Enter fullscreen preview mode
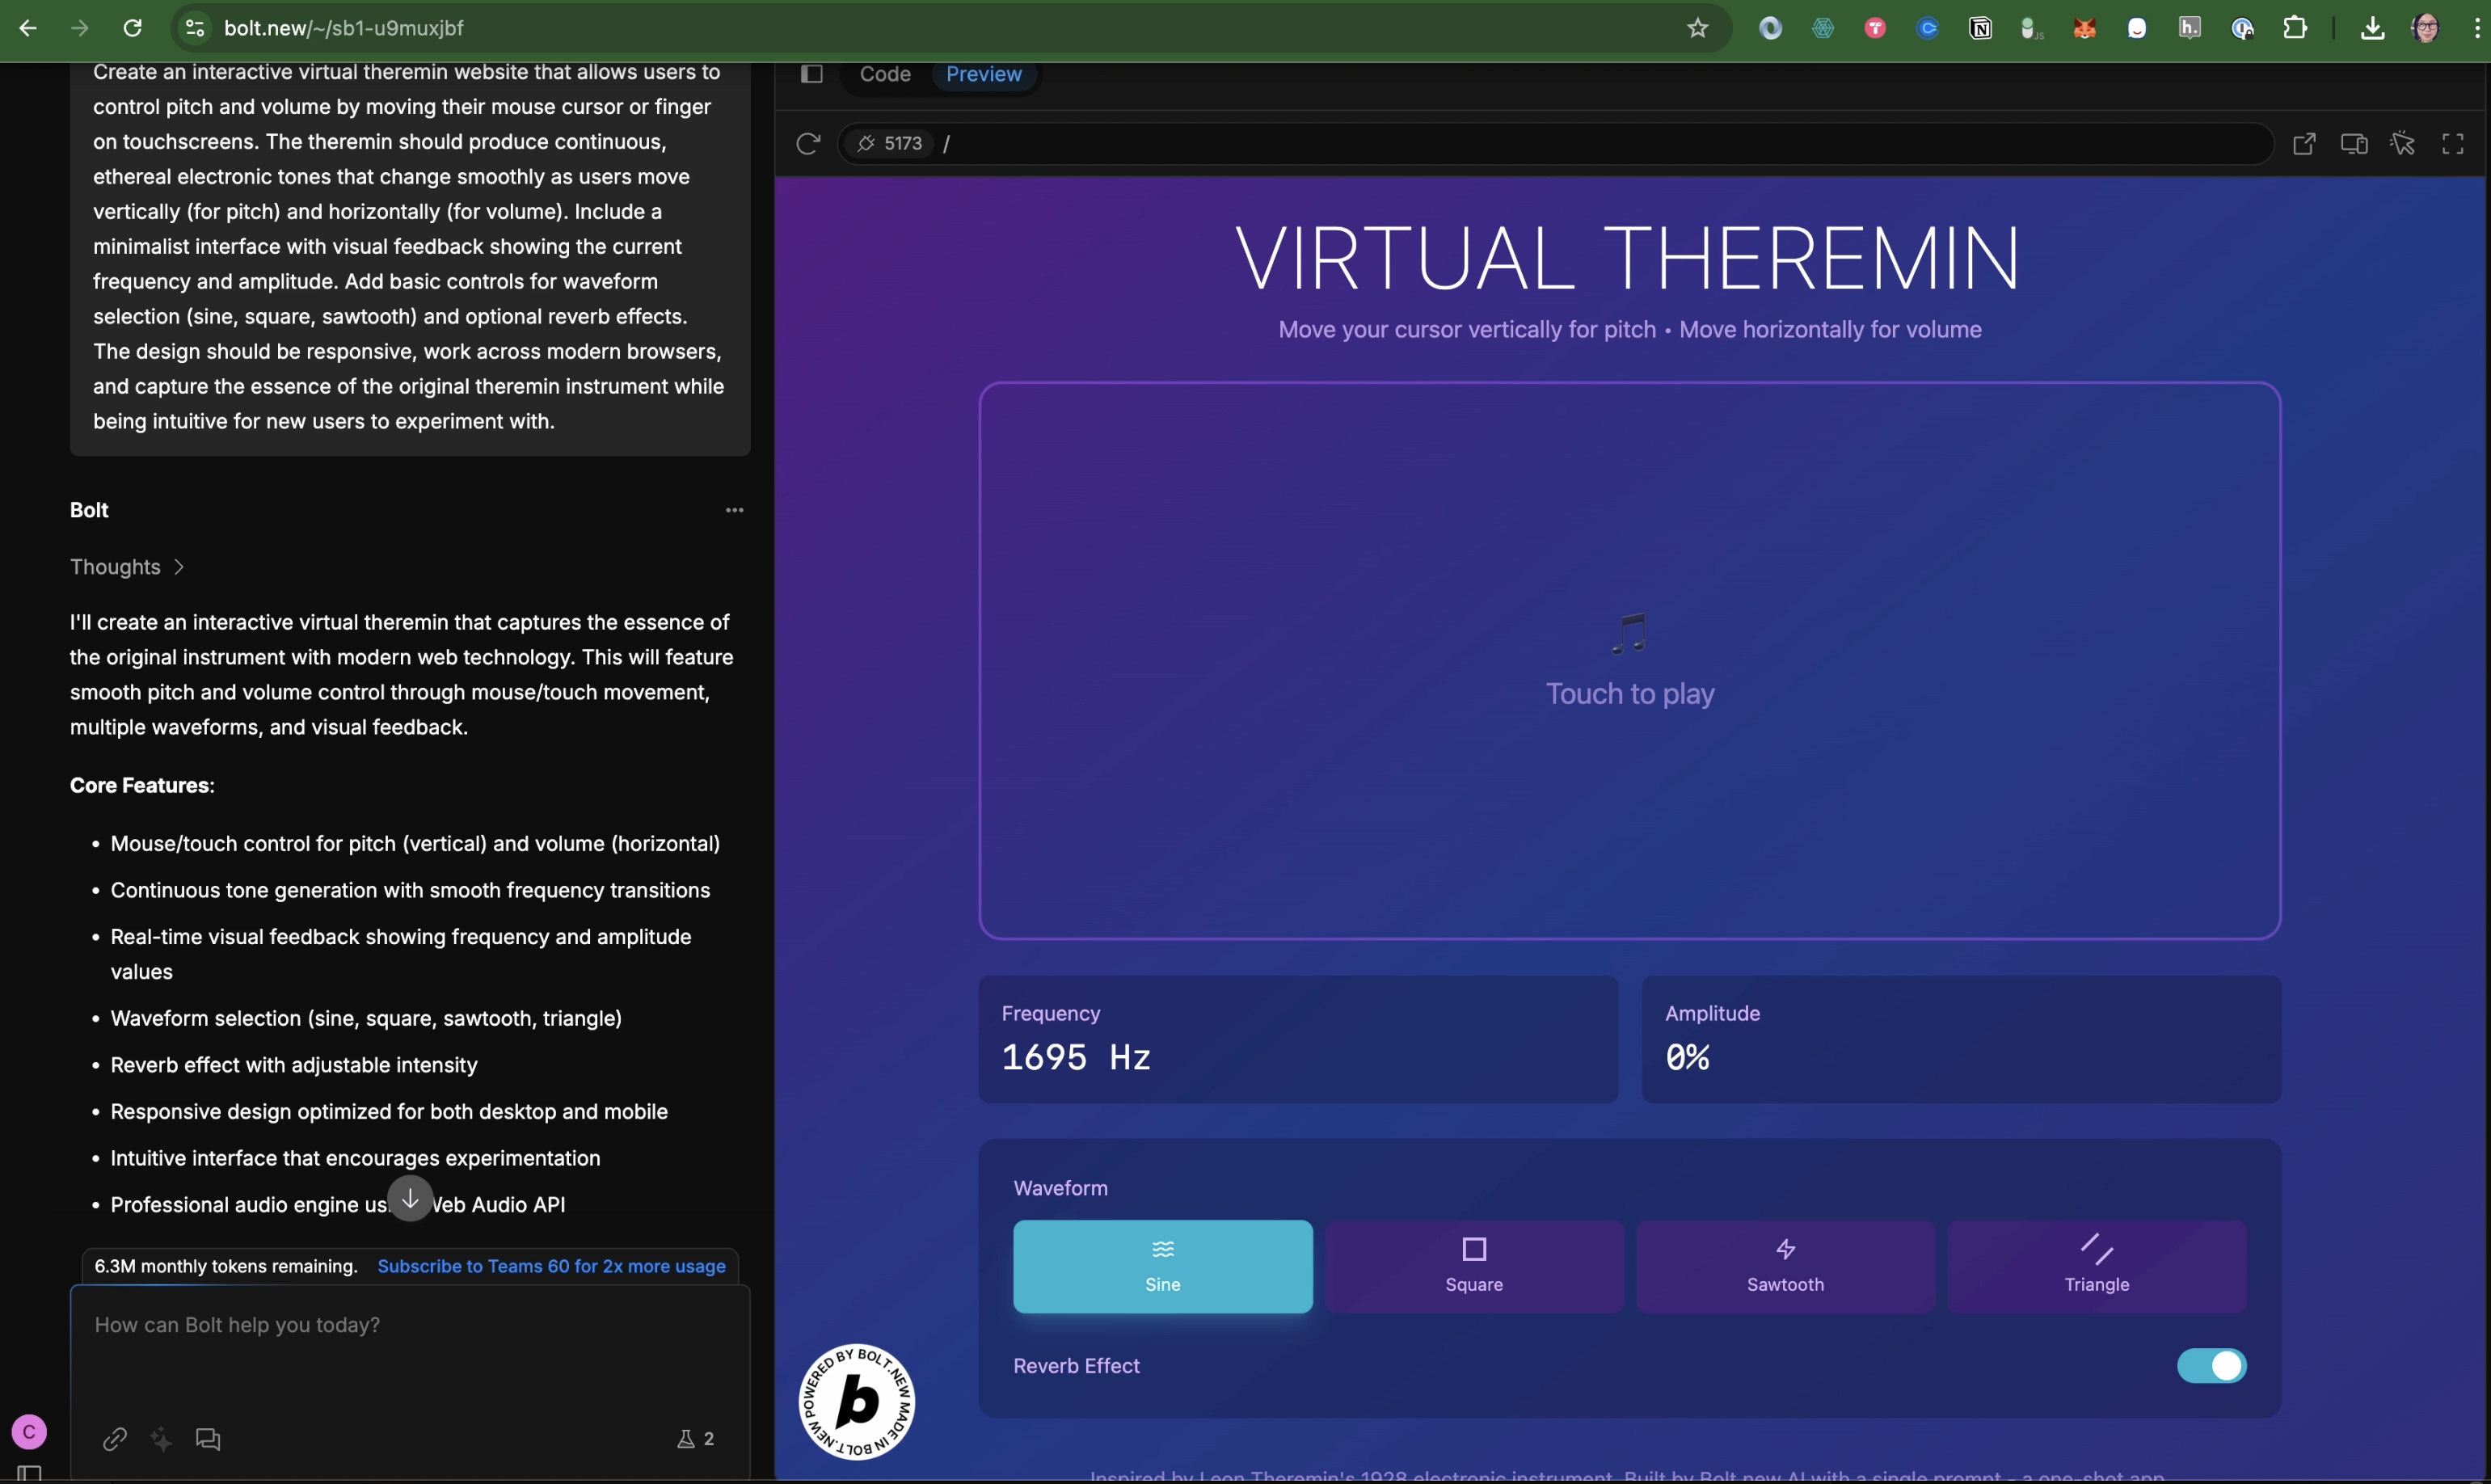This screenshot has height=1484, width=2491. 2453,144
